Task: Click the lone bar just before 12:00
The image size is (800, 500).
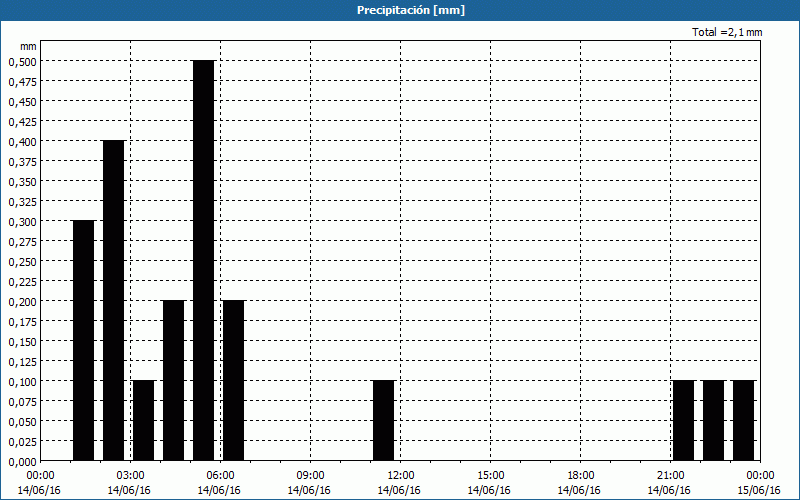Action: pos(384,421)
